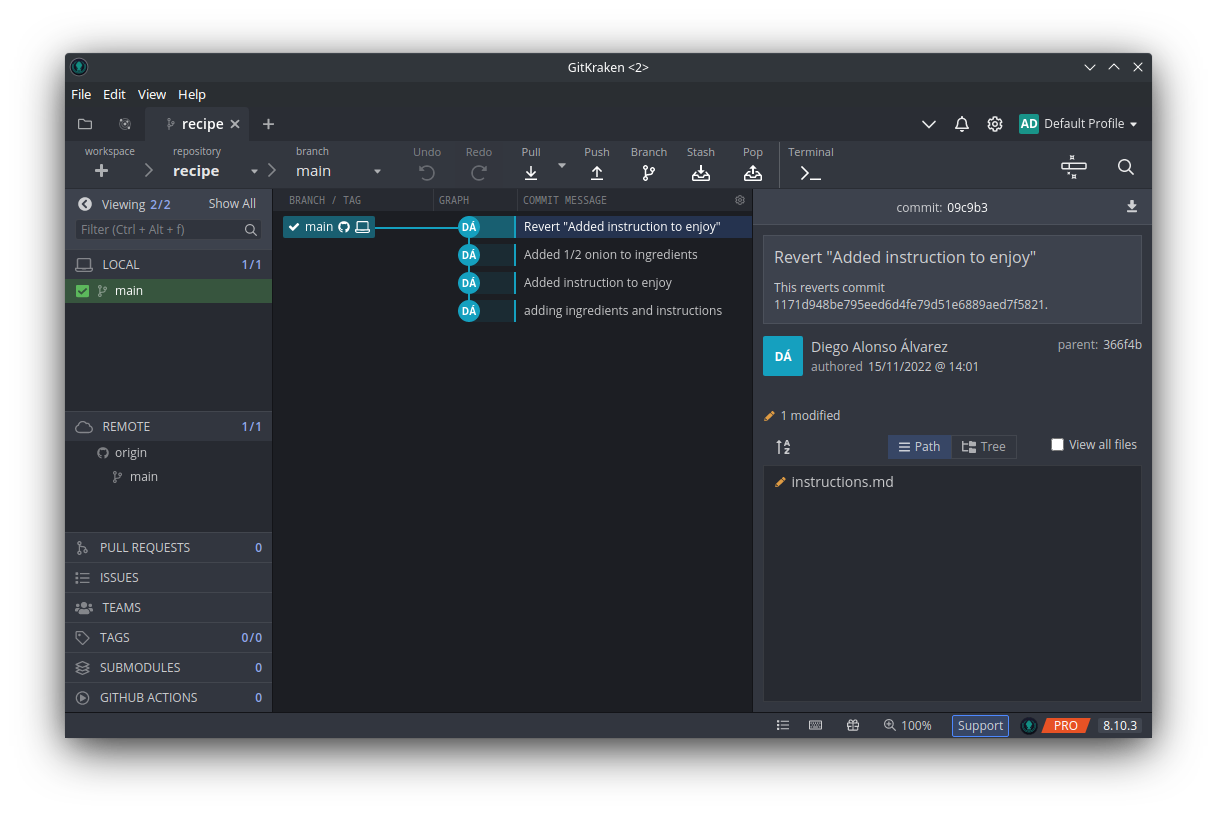Select commit adding ingredients and instructions

(x=623, y=311)
